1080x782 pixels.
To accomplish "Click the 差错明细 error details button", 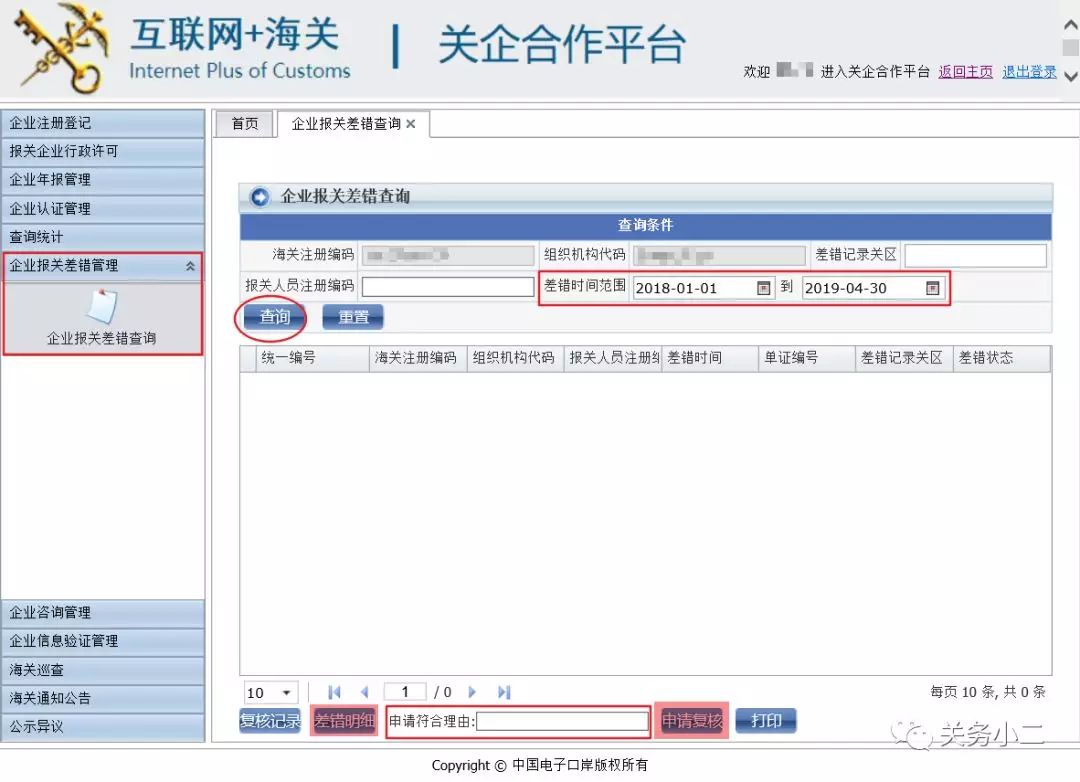I will click(344, 720).
